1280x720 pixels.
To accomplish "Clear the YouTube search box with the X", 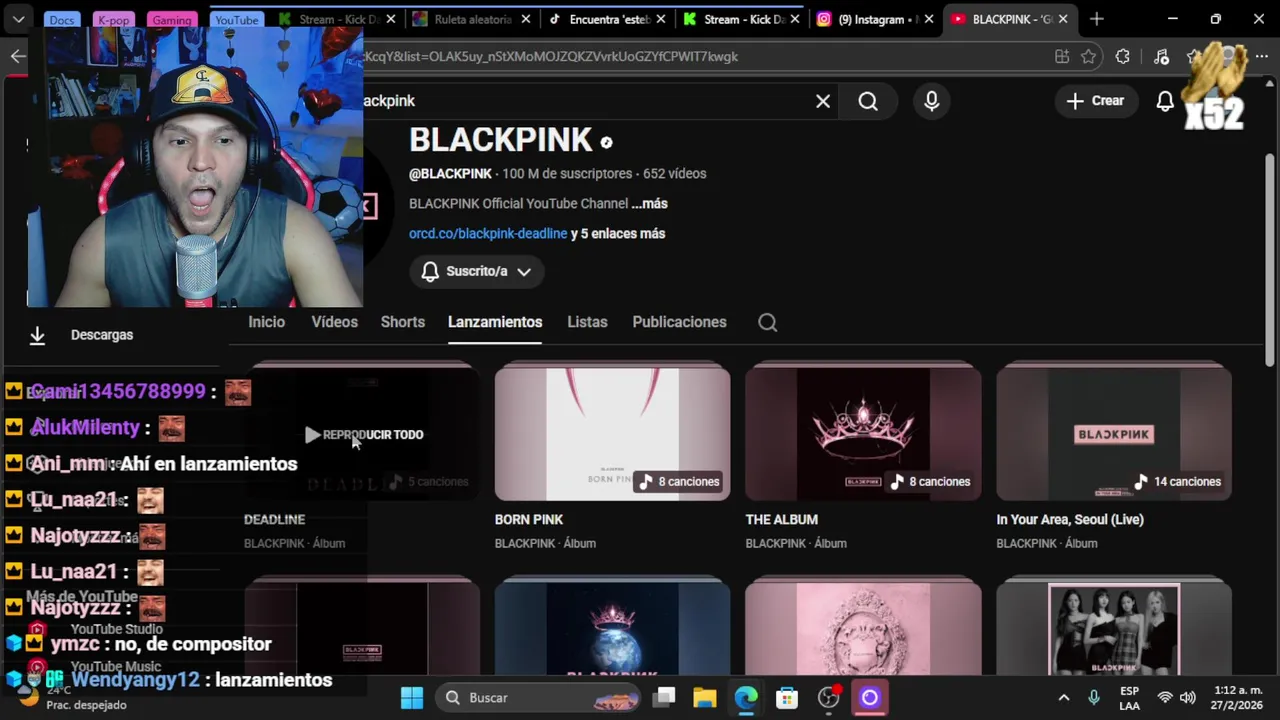I will pos(823,101).
